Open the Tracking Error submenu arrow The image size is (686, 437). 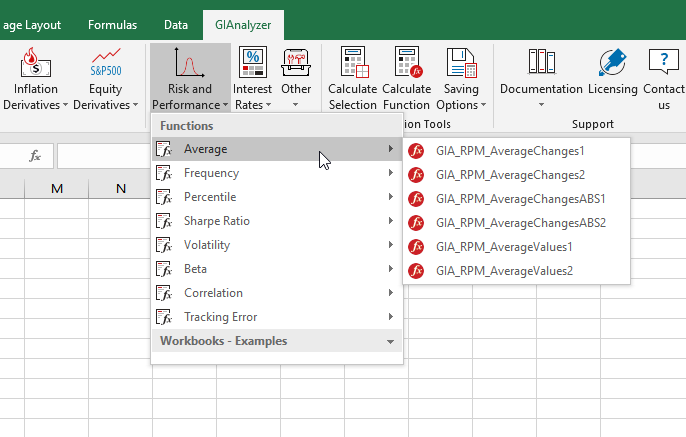click(390, 317)
